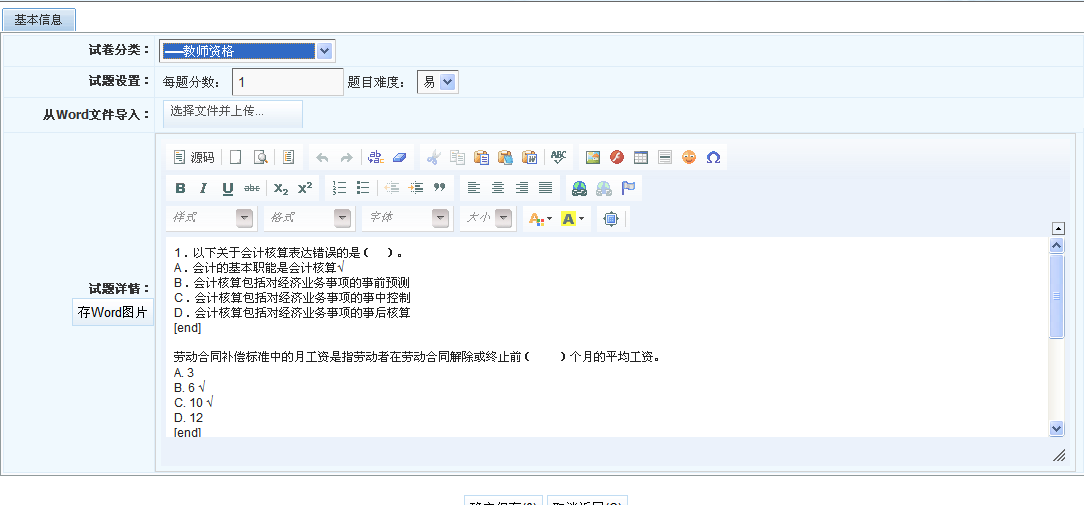
Task: Increase indent with the indent icon
Action: 415,188
